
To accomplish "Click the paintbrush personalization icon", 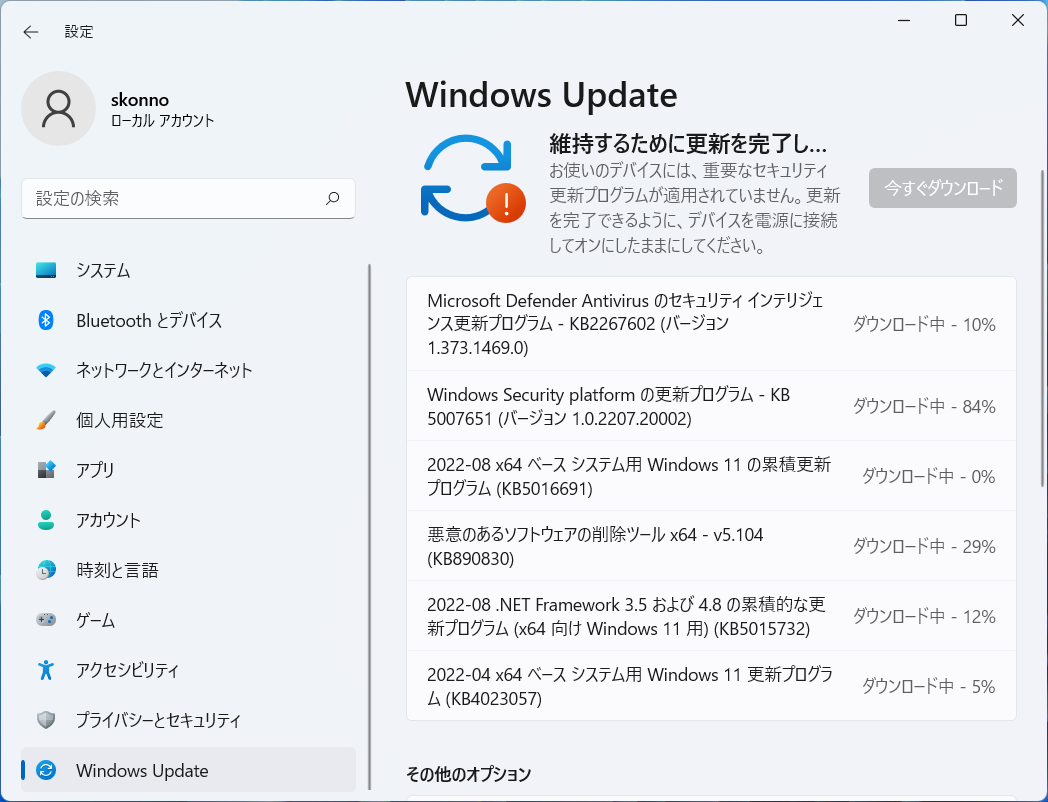I will (45, 420).
